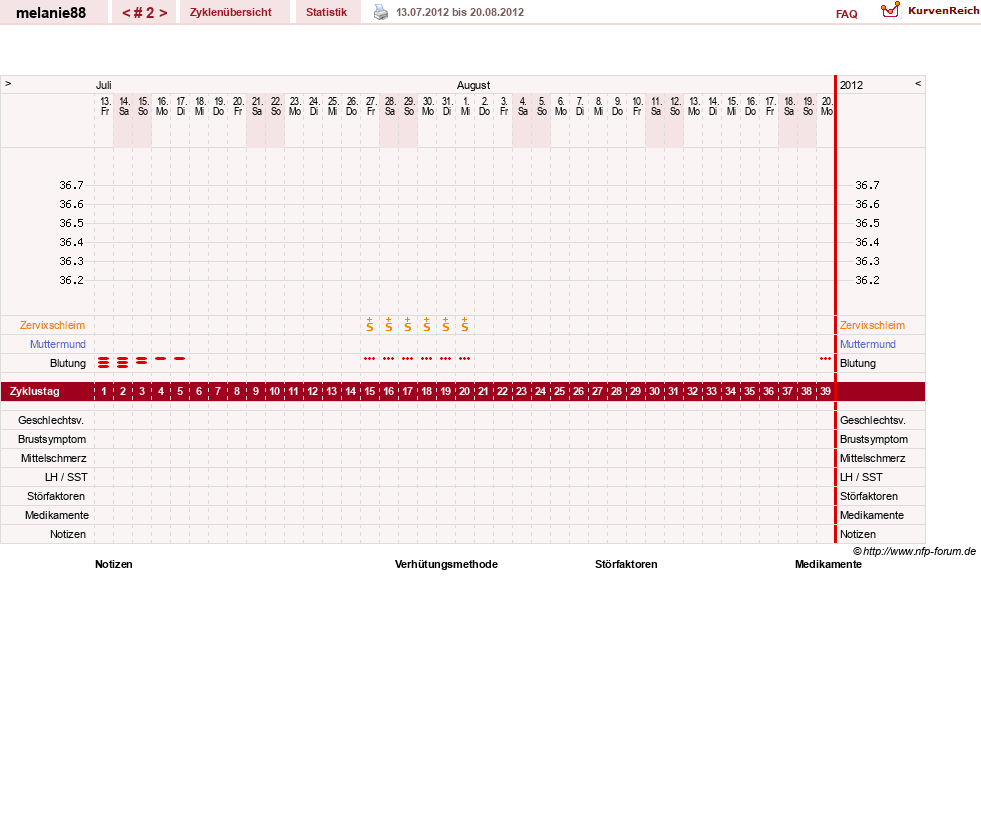Click date header 13. Fr
This screenshot has width=981, height=823.
(105, 106)
